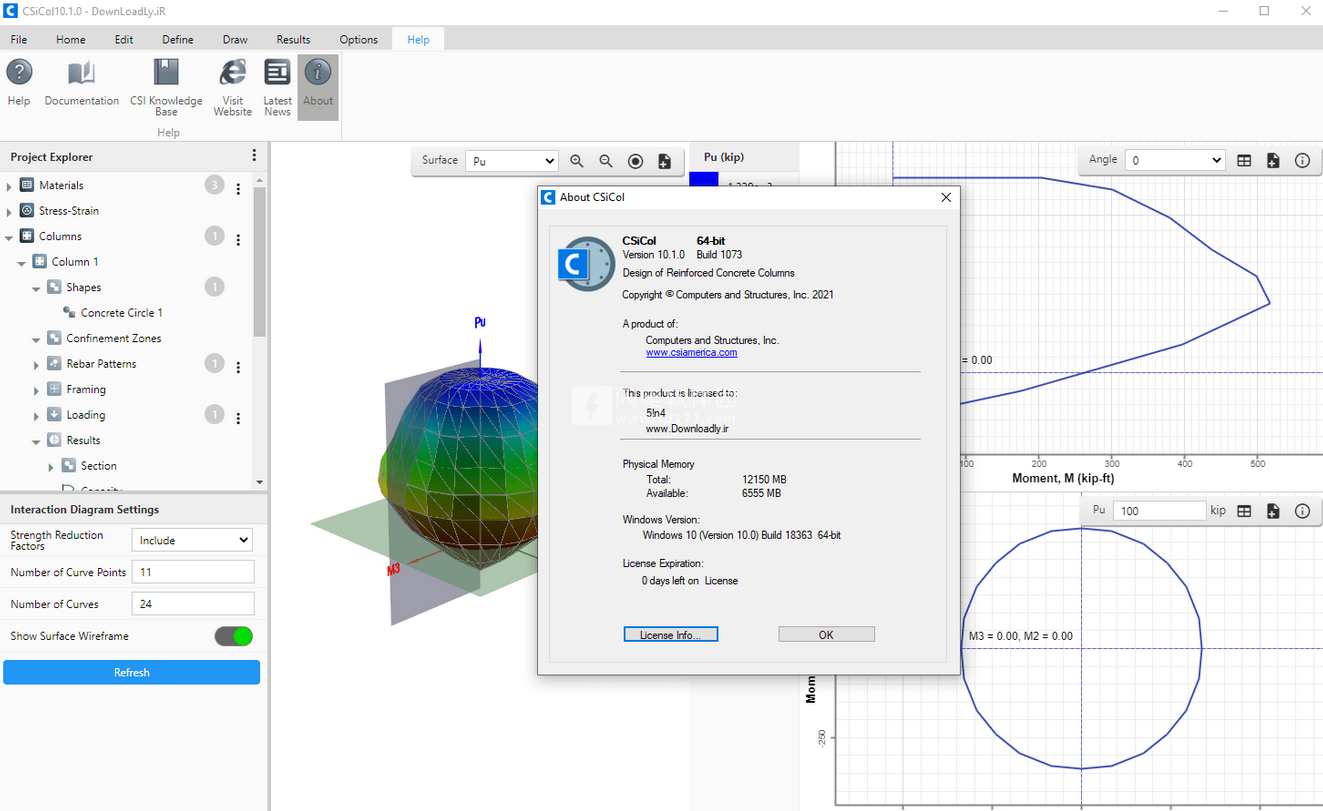This screenshot has width=1323, height=811.
Task: Select the Loading tree item
Action: 86,415
